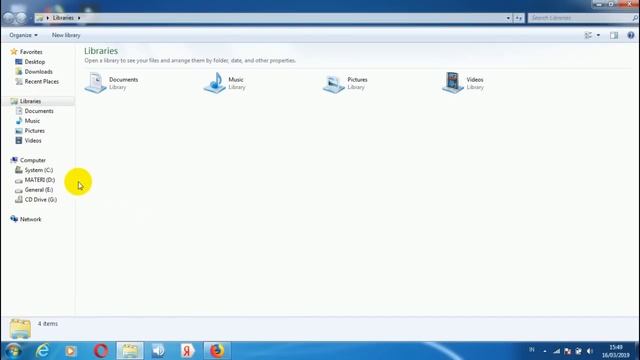Toggle the preview pane button
640x360 pixels.
coord(614,36)
